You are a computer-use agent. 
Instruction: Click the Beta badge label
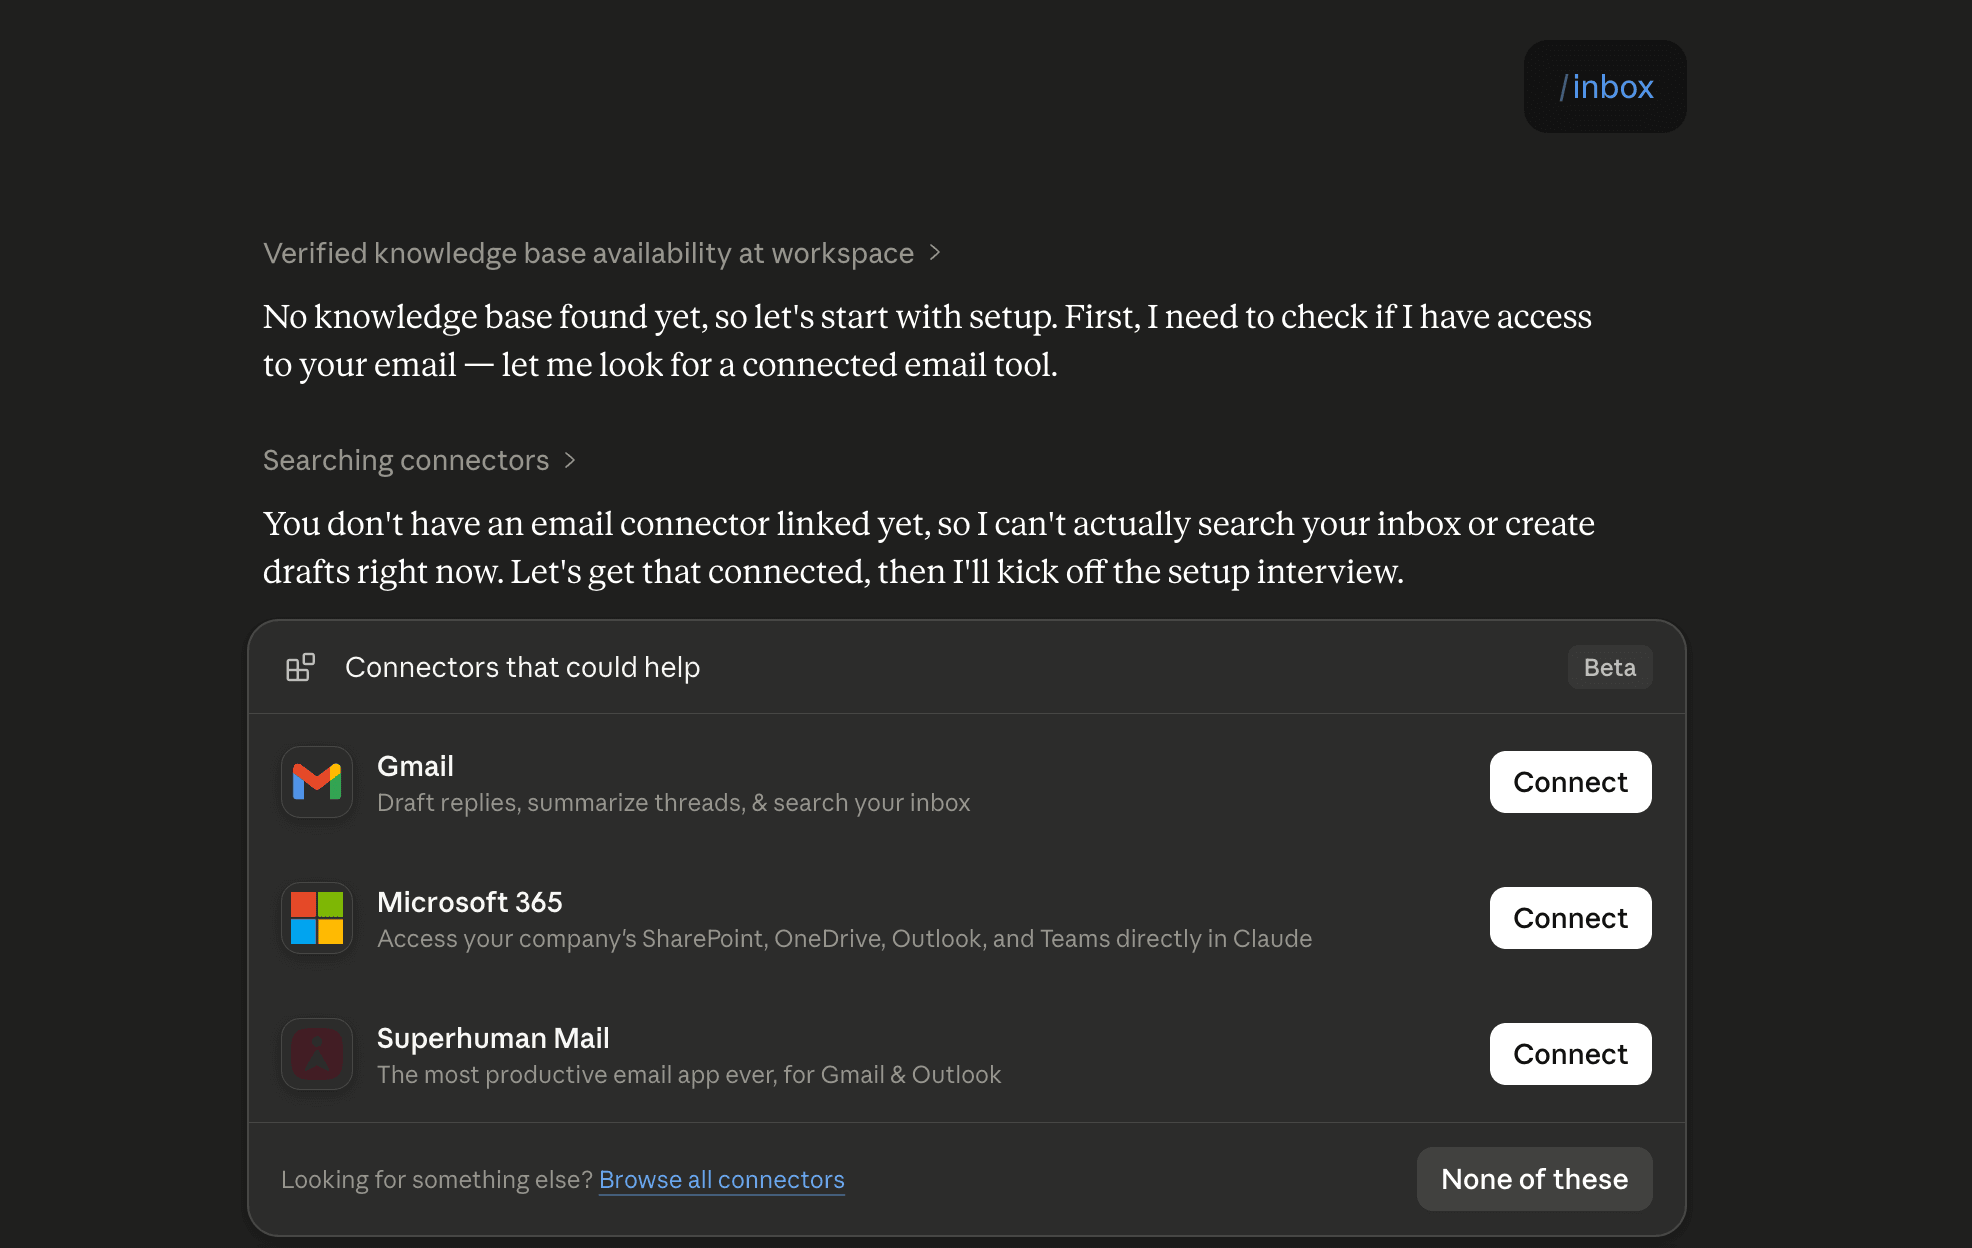[1610, 667]
